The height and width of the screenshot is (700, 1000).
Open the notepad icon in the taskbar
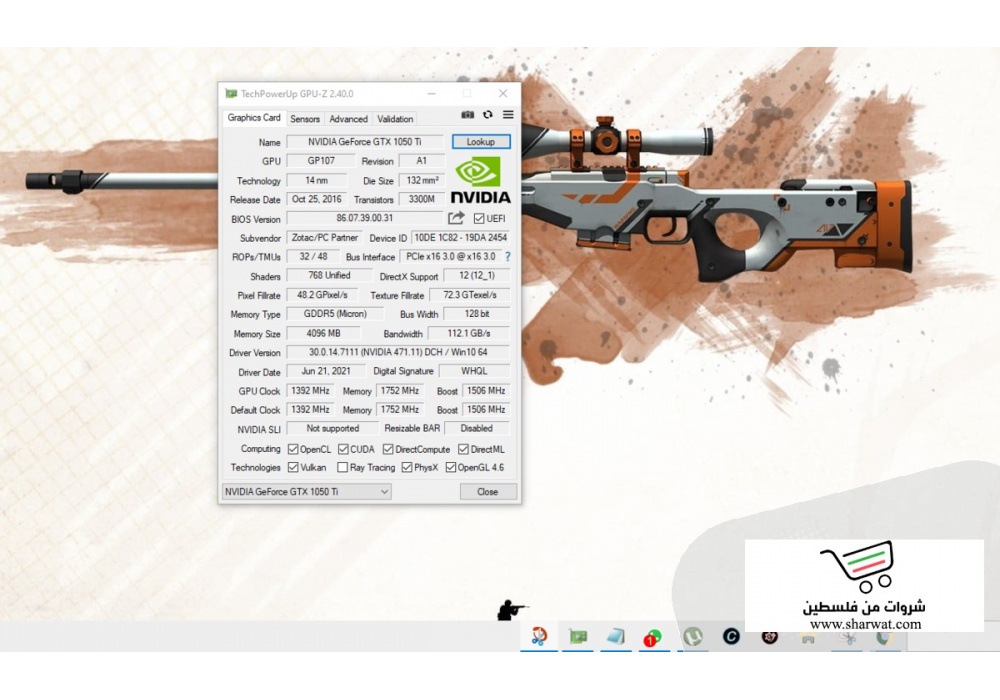[x=615, y=636]
